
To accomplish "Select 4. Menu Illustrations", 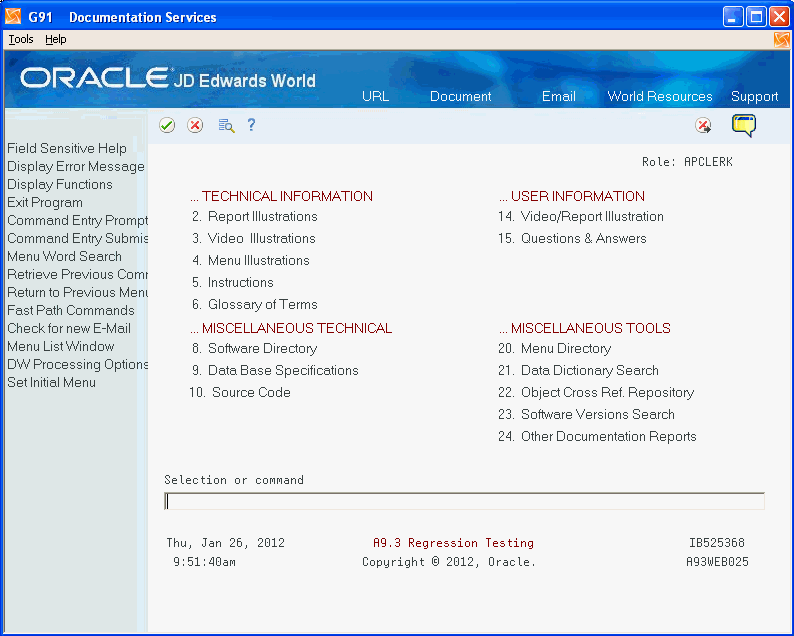I will point(251,260).
